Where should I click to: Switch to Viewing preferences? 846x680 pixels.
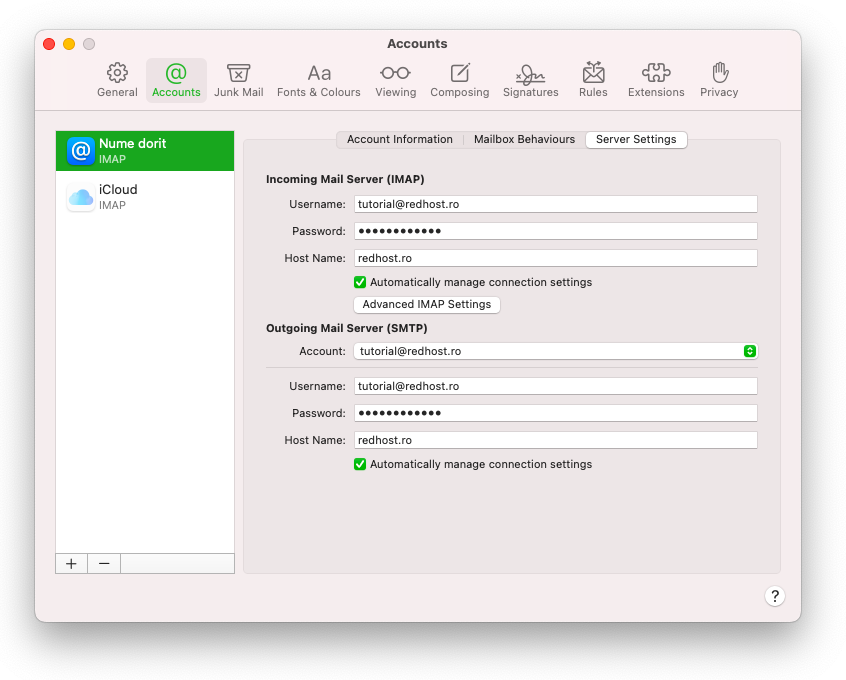(x=395, y=80)
